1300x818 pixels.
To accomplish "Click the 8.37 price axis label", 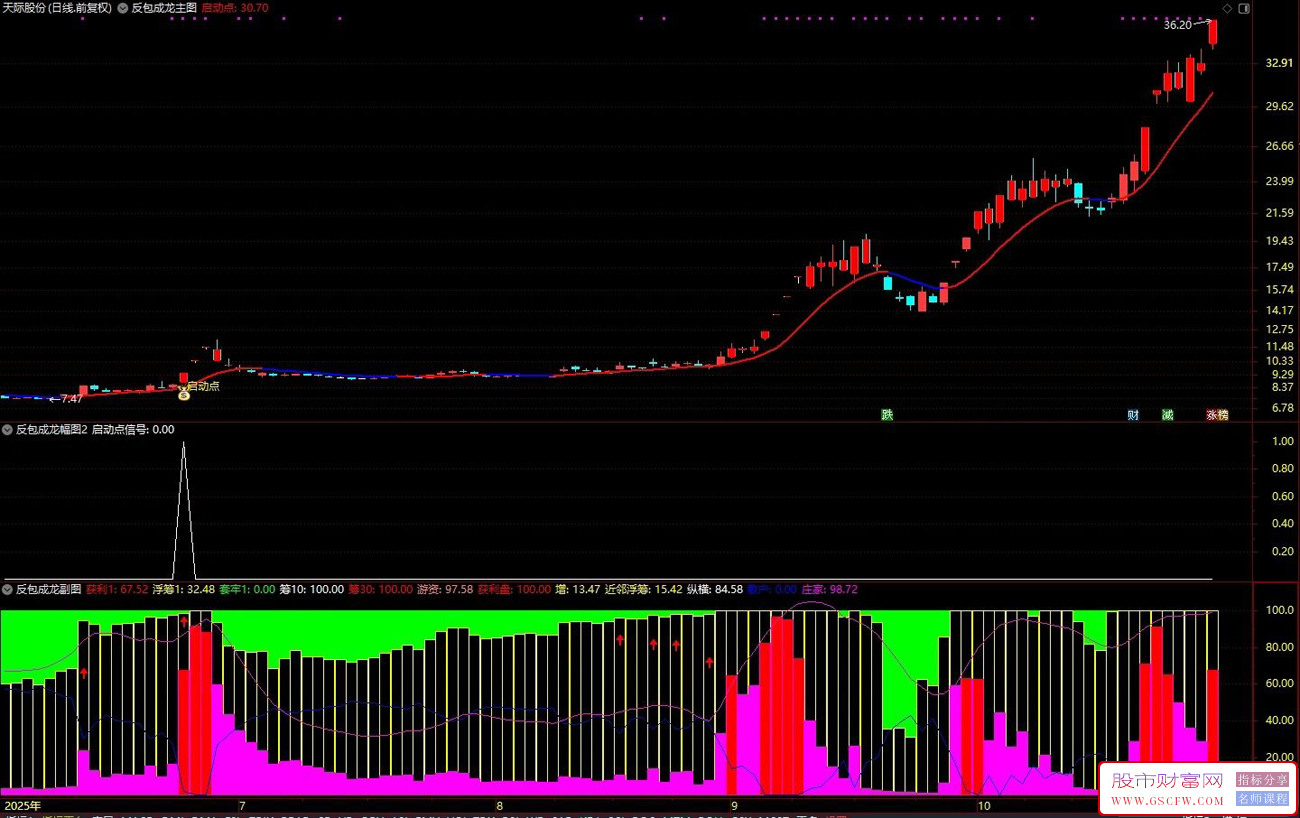I will pyautogui.click(x=1283, y=387).
